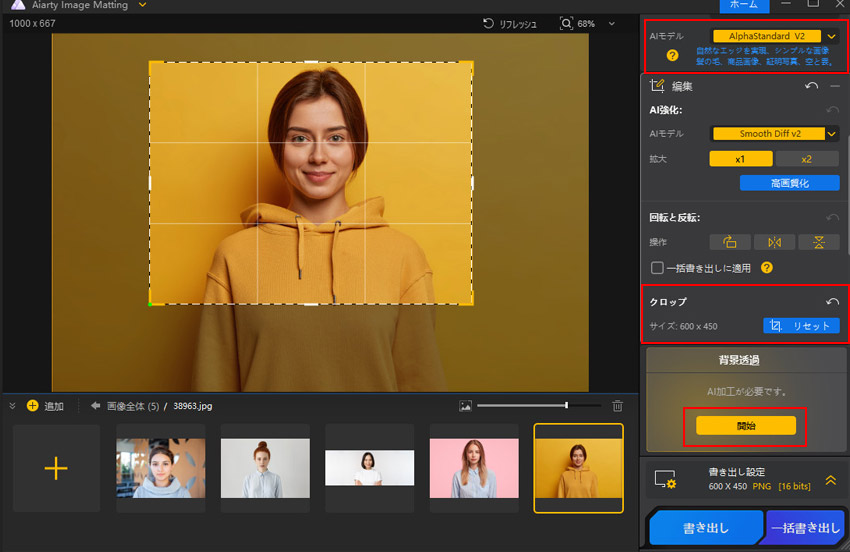850x552 pixels.
Task: Click the undo arrow in the 編集 header
Action: pos(812,86)
